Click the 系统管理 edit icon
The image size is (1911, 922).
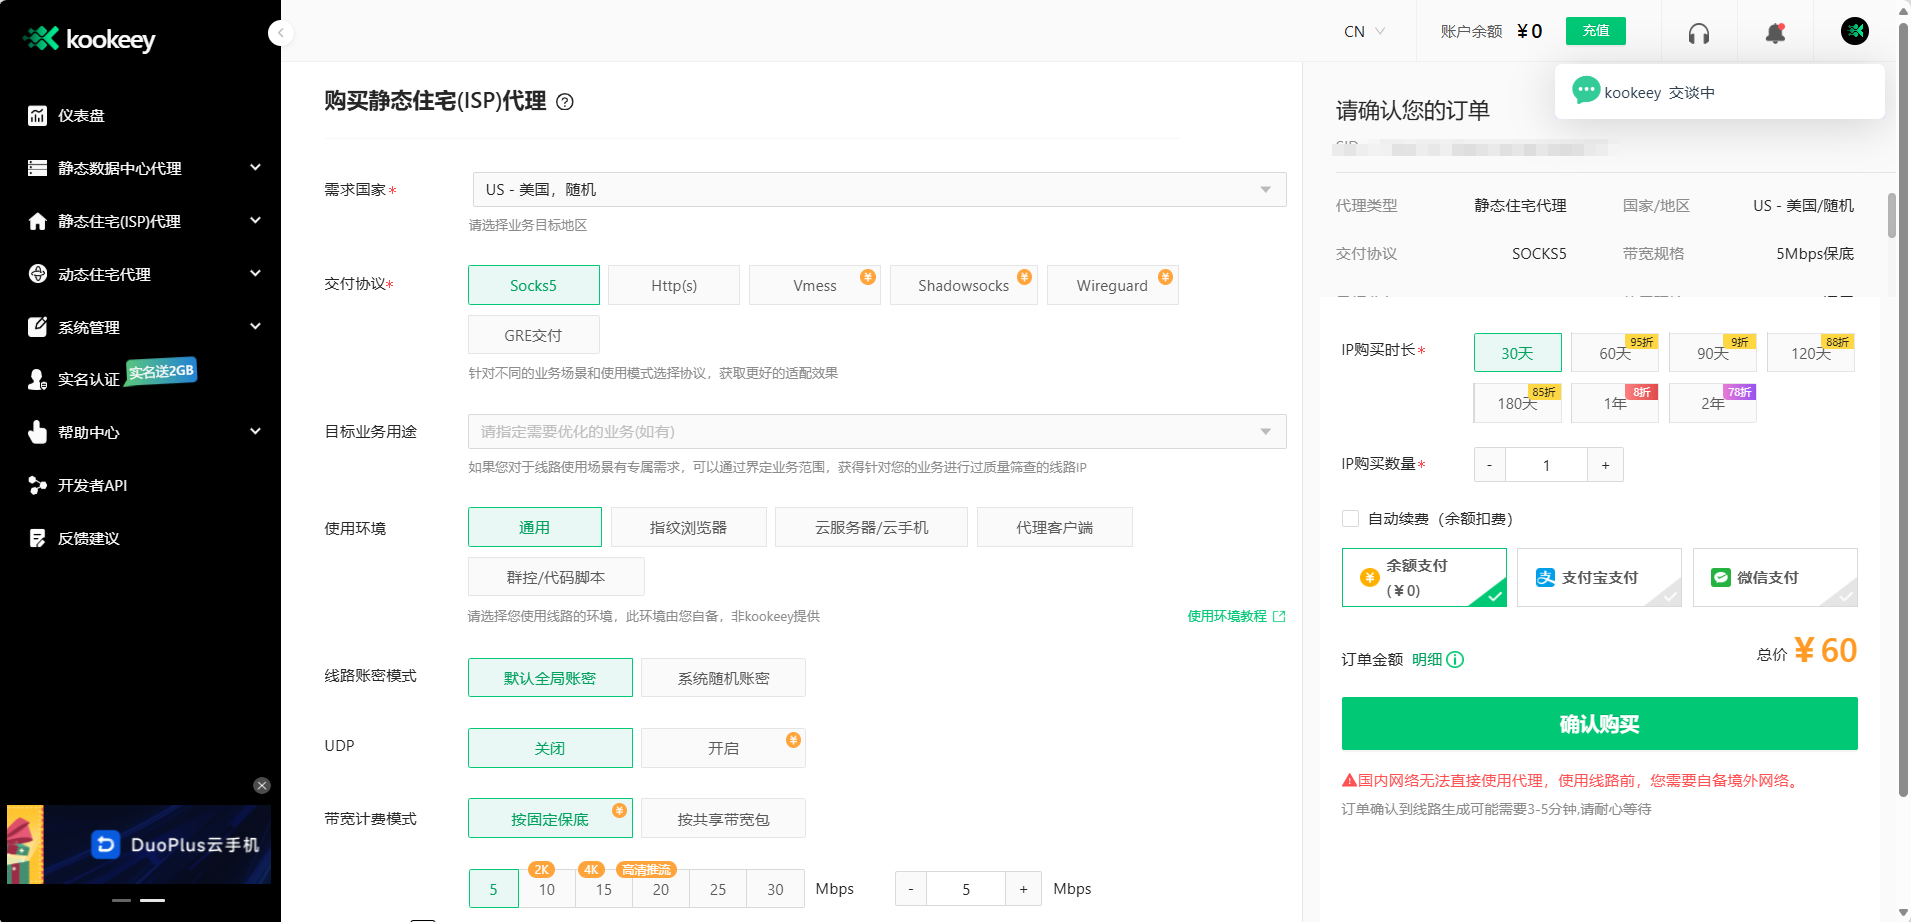pos(37,327)
